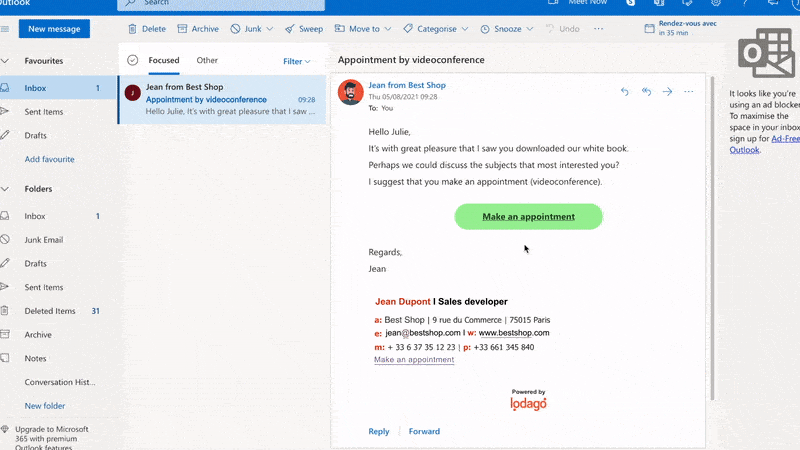Click the Junk blocked-circle icon in toolbar
This screenshot has width=800, height=450.
point(235,29)
